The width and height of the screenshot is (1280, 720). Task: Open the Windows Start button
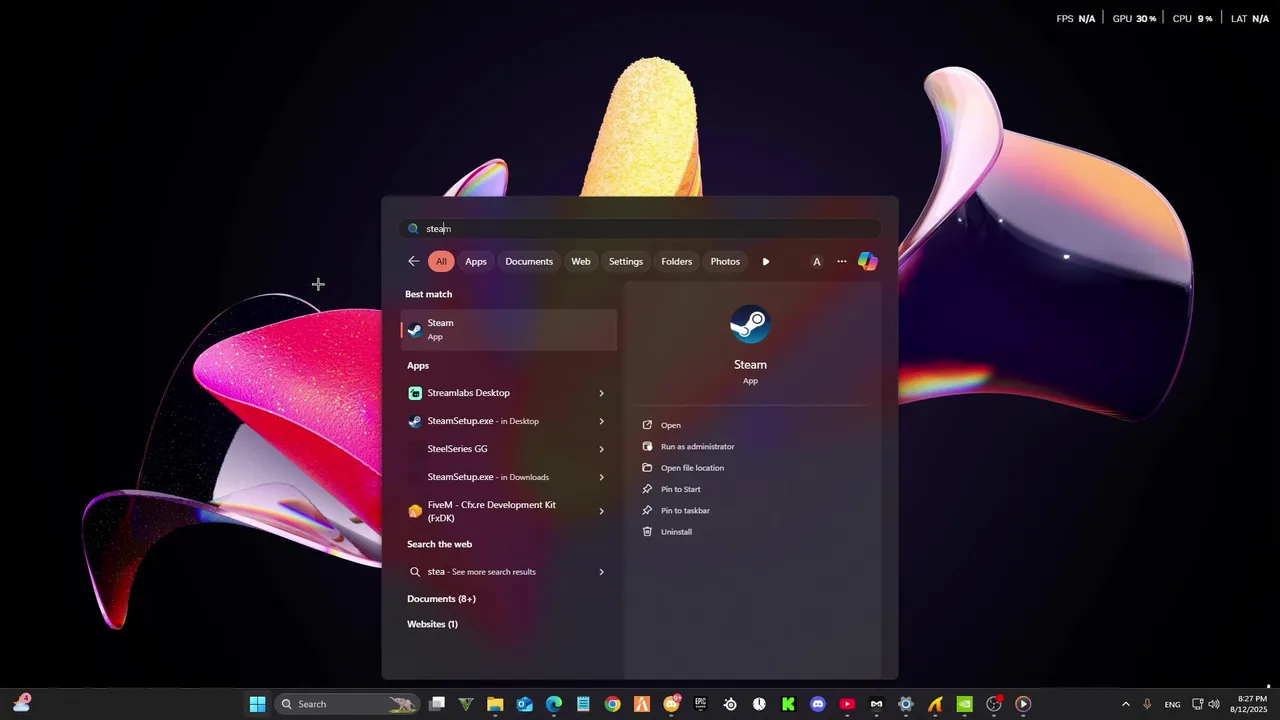pyautogui.click(x=257, y=704)
